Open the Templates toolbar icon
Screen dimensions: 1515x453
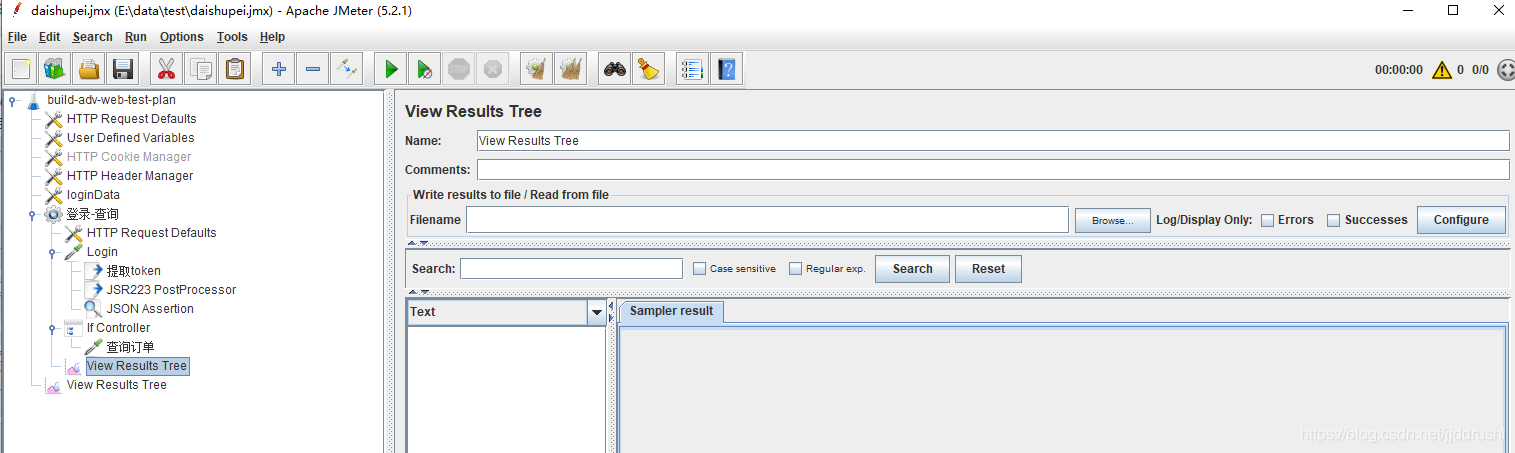54,69
